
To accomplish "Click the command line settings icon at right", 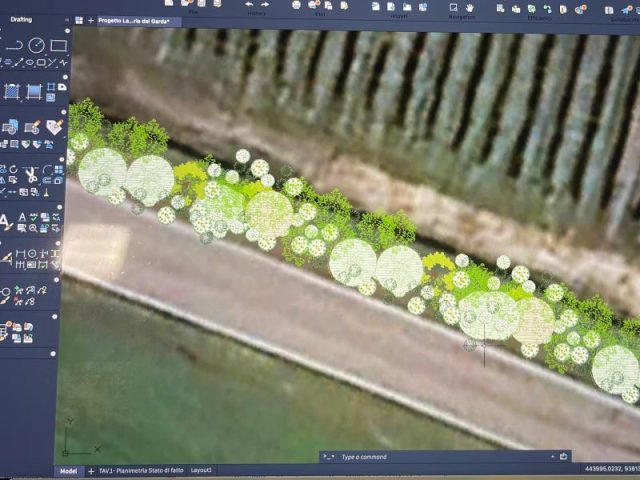I will coord(563,456).
